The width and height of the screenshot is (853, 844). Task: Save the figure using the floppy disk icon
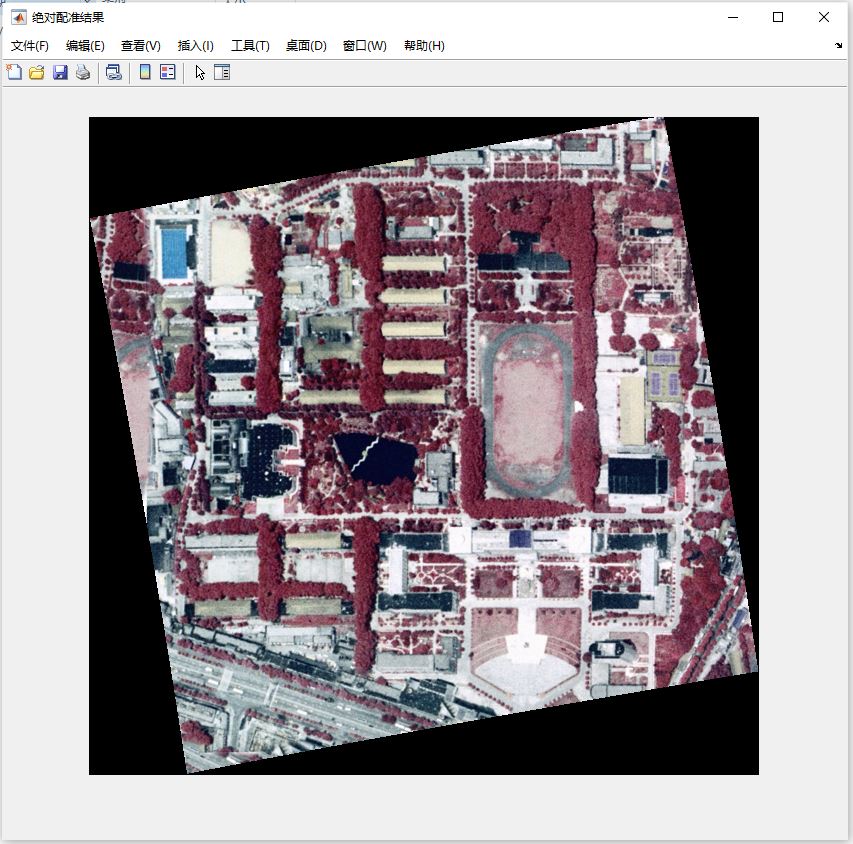pos(60,72)
